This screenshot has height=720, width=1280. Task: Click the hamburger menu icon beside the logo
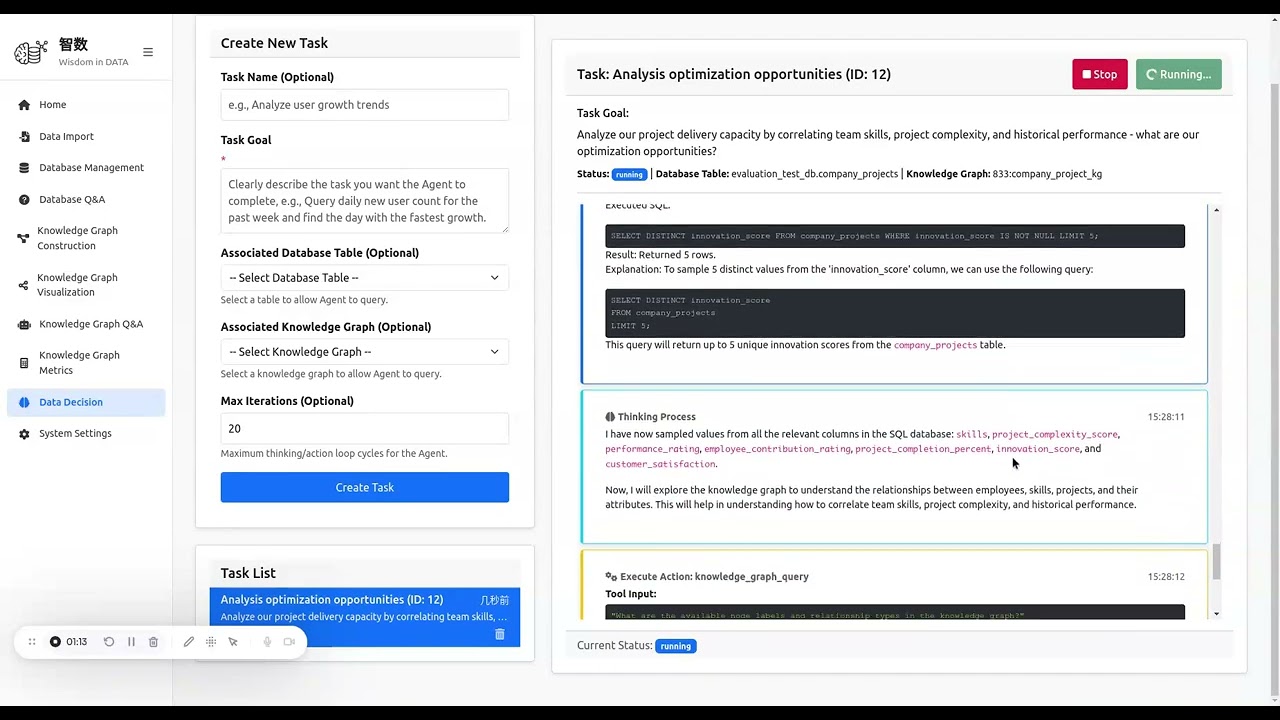pos(148,52)
